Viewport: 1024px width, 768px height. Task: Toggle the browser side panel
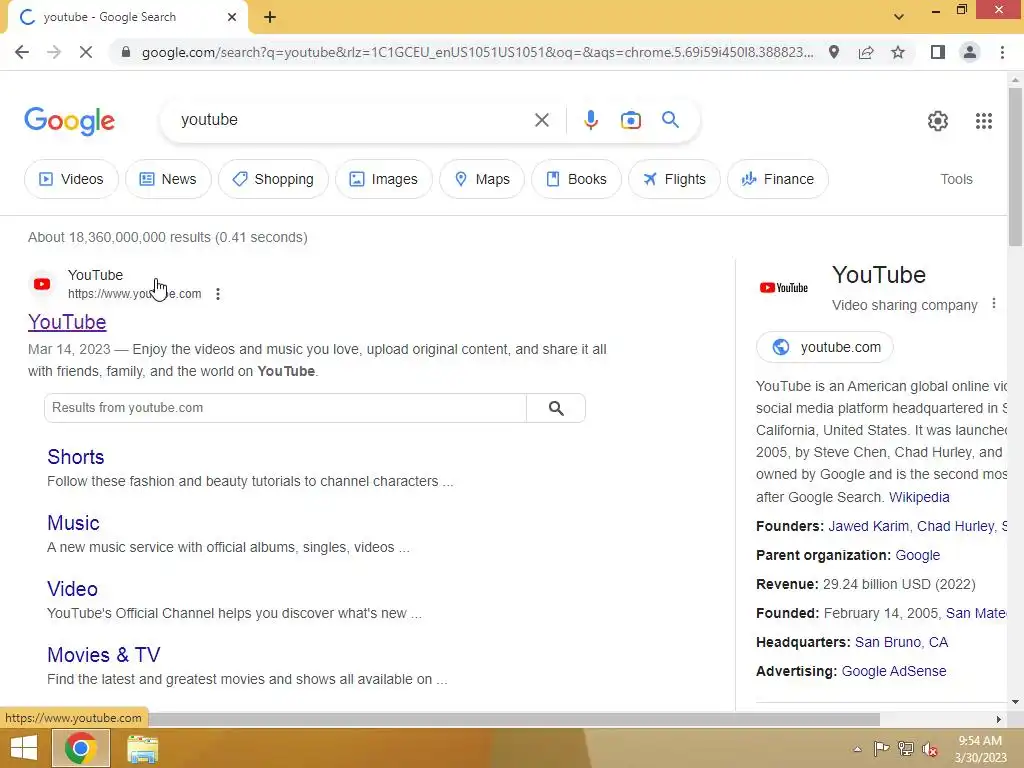click(x=938, y=52)
